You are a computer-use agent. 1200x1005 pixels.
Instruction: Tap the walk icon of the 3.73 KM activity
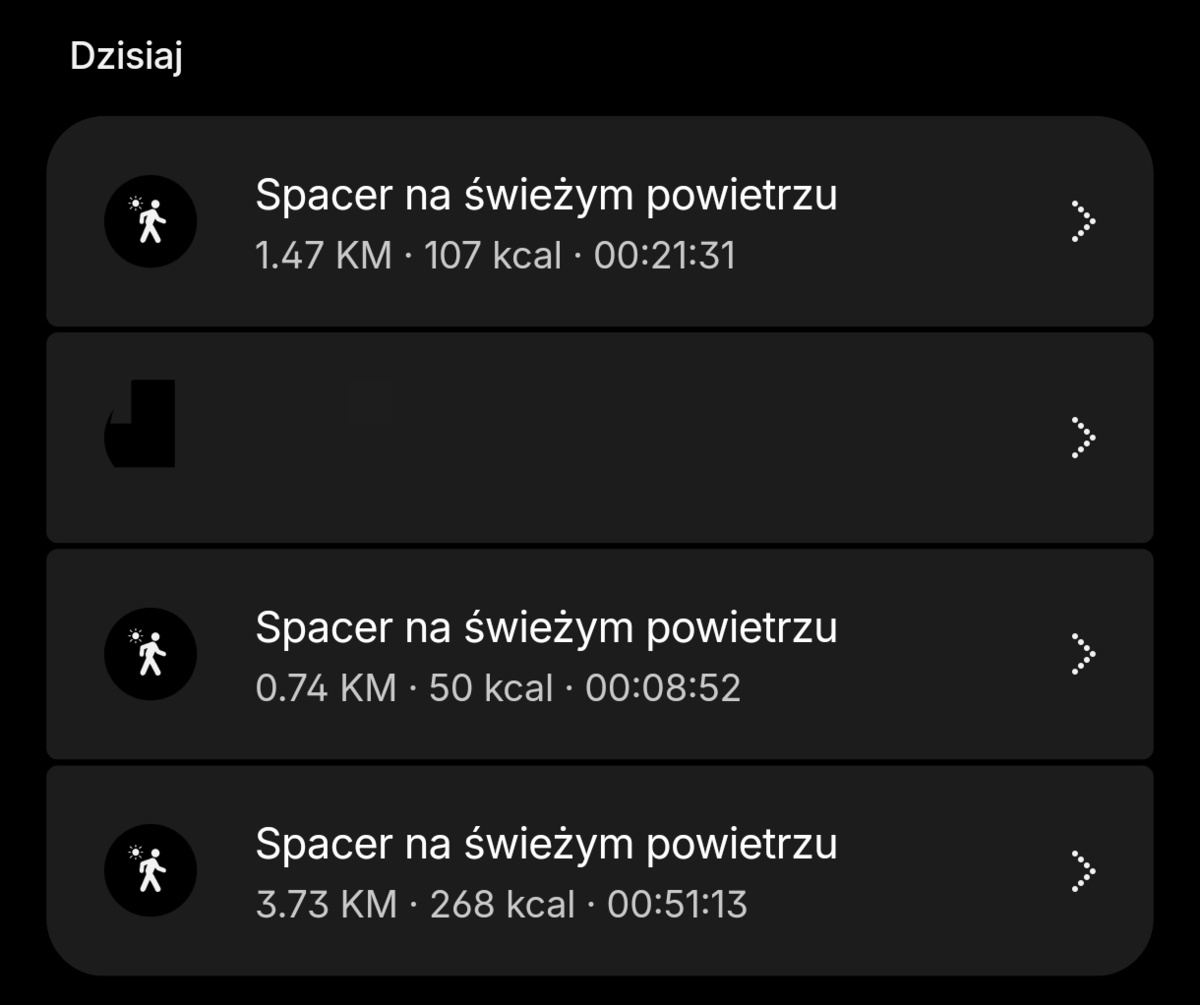pos(150,869)
